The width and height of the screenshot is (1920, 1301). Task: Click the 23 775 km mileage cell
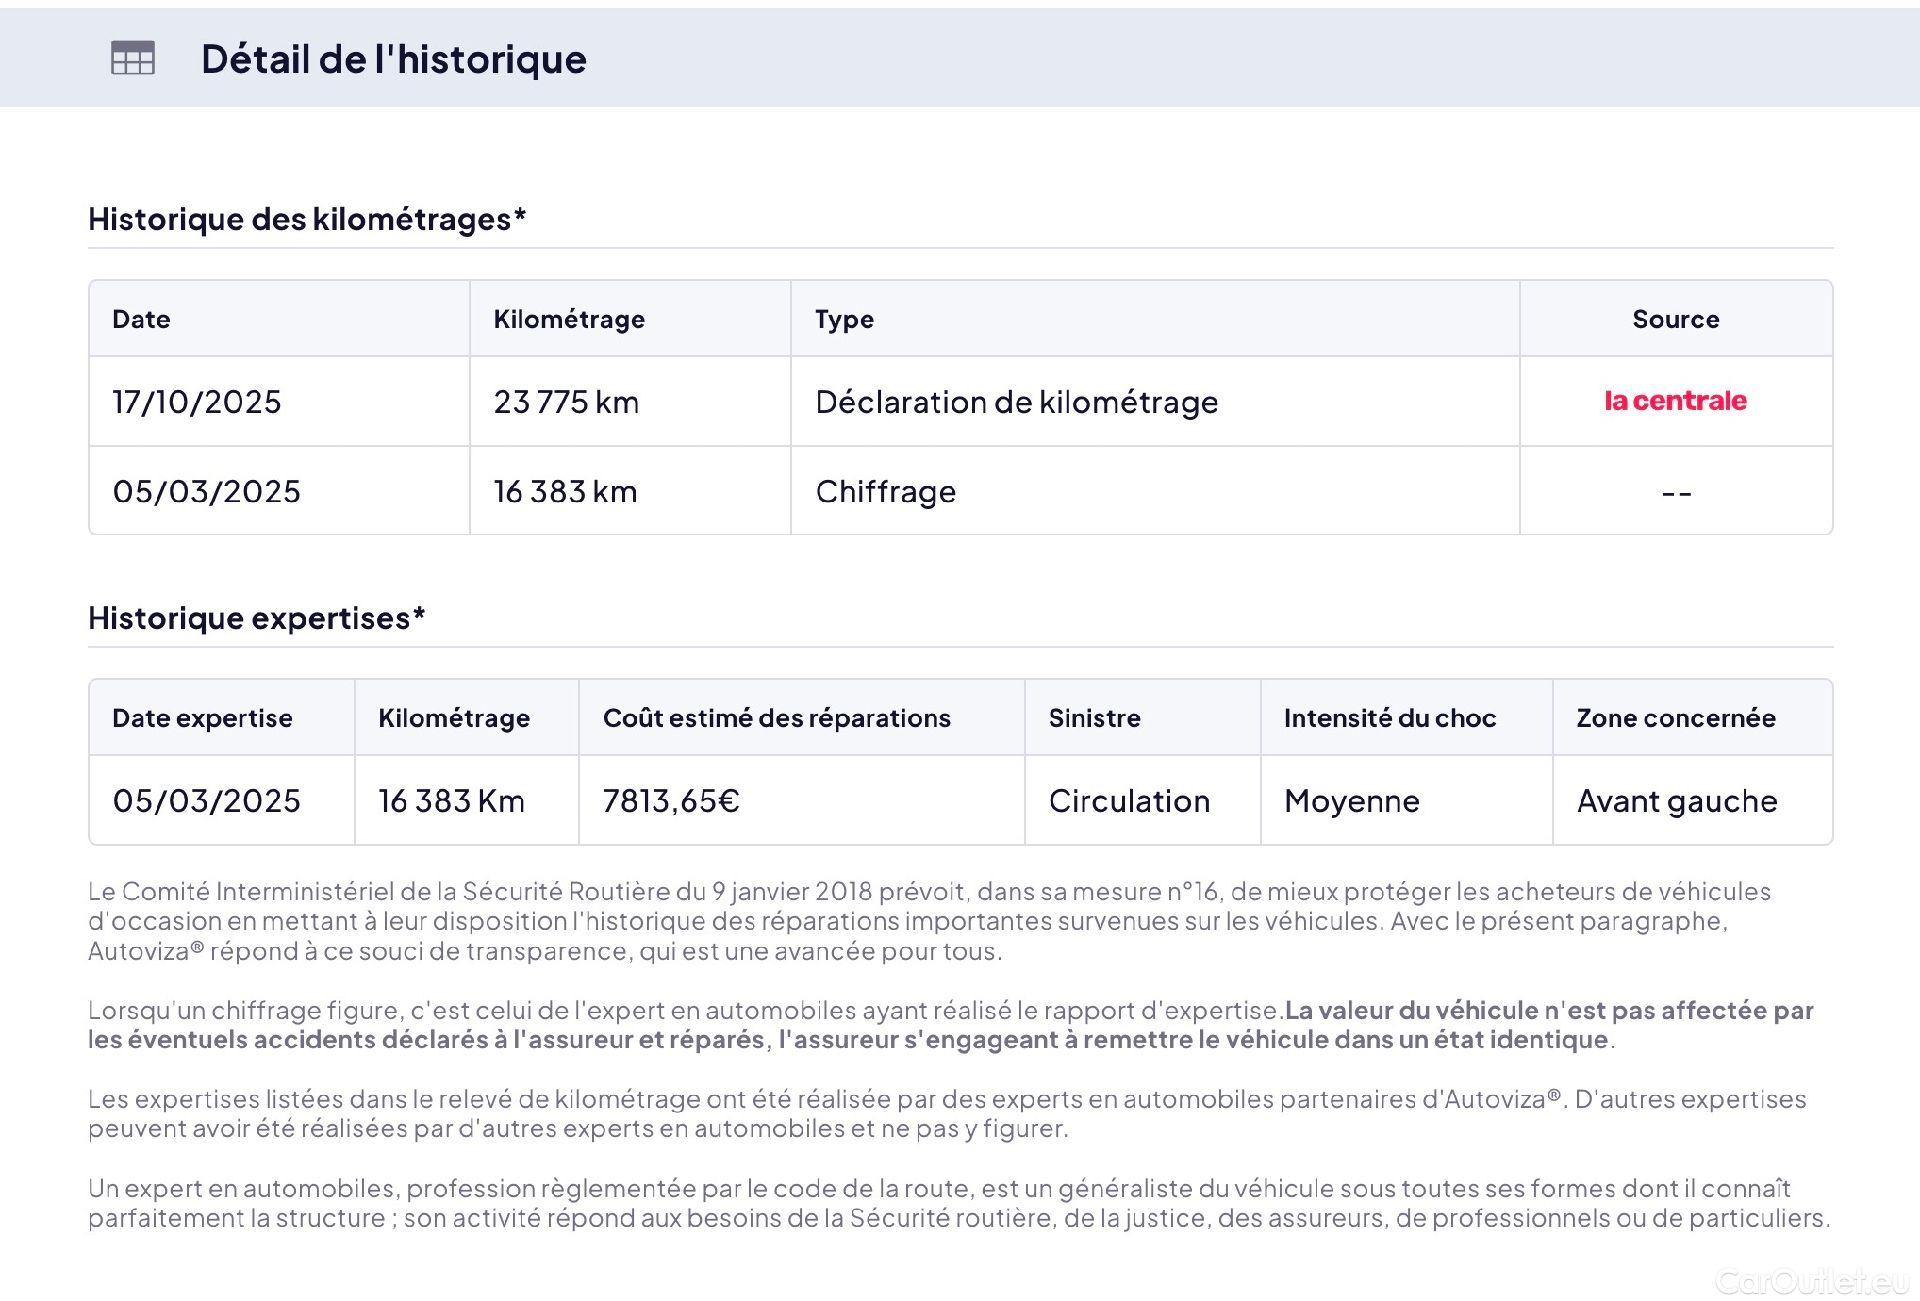[x=566, y=402]
